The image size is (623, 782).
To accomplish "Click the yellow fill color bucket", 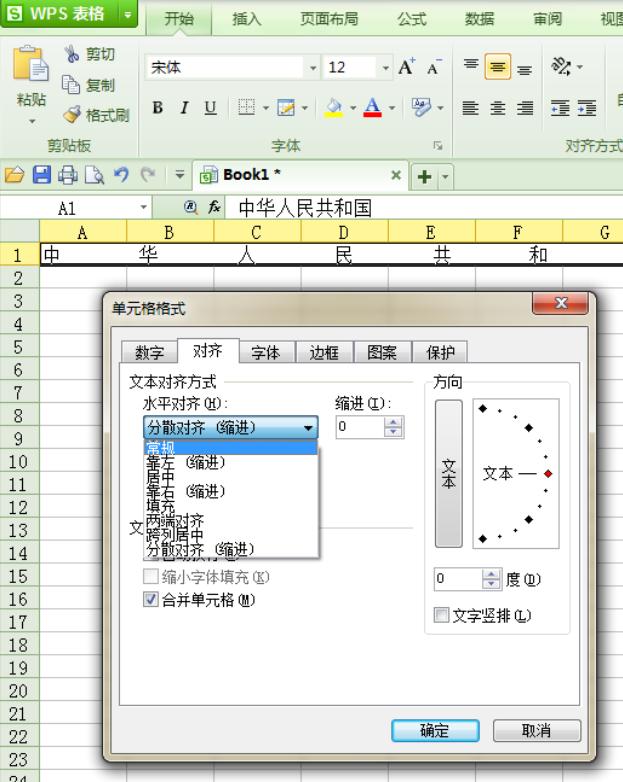I will (334, 108).
